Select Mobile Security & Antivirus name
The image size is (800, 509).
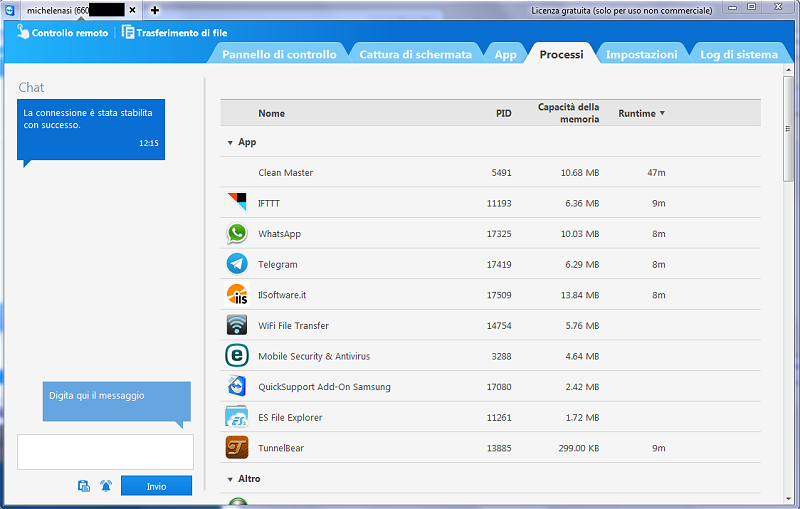314,356
